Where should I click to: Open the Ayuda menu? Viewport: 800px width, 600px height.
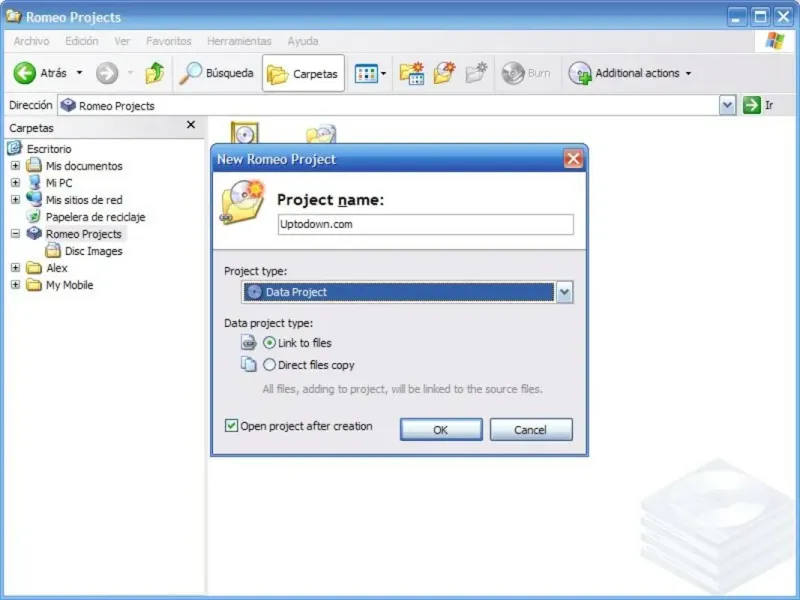point(303,41)
